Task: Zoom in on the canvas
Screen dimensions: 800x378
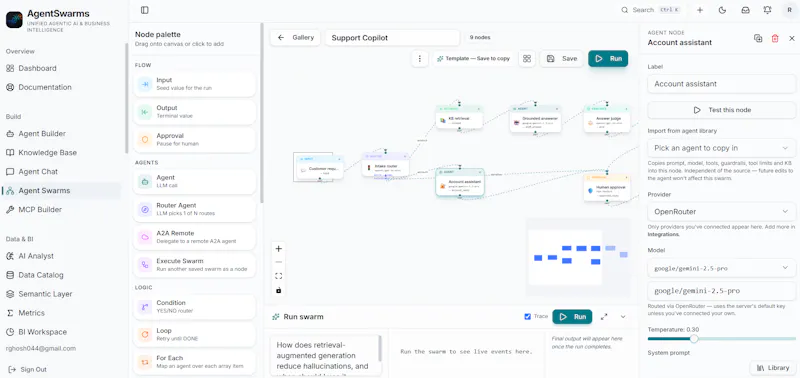Action: (x=279, y=249)
